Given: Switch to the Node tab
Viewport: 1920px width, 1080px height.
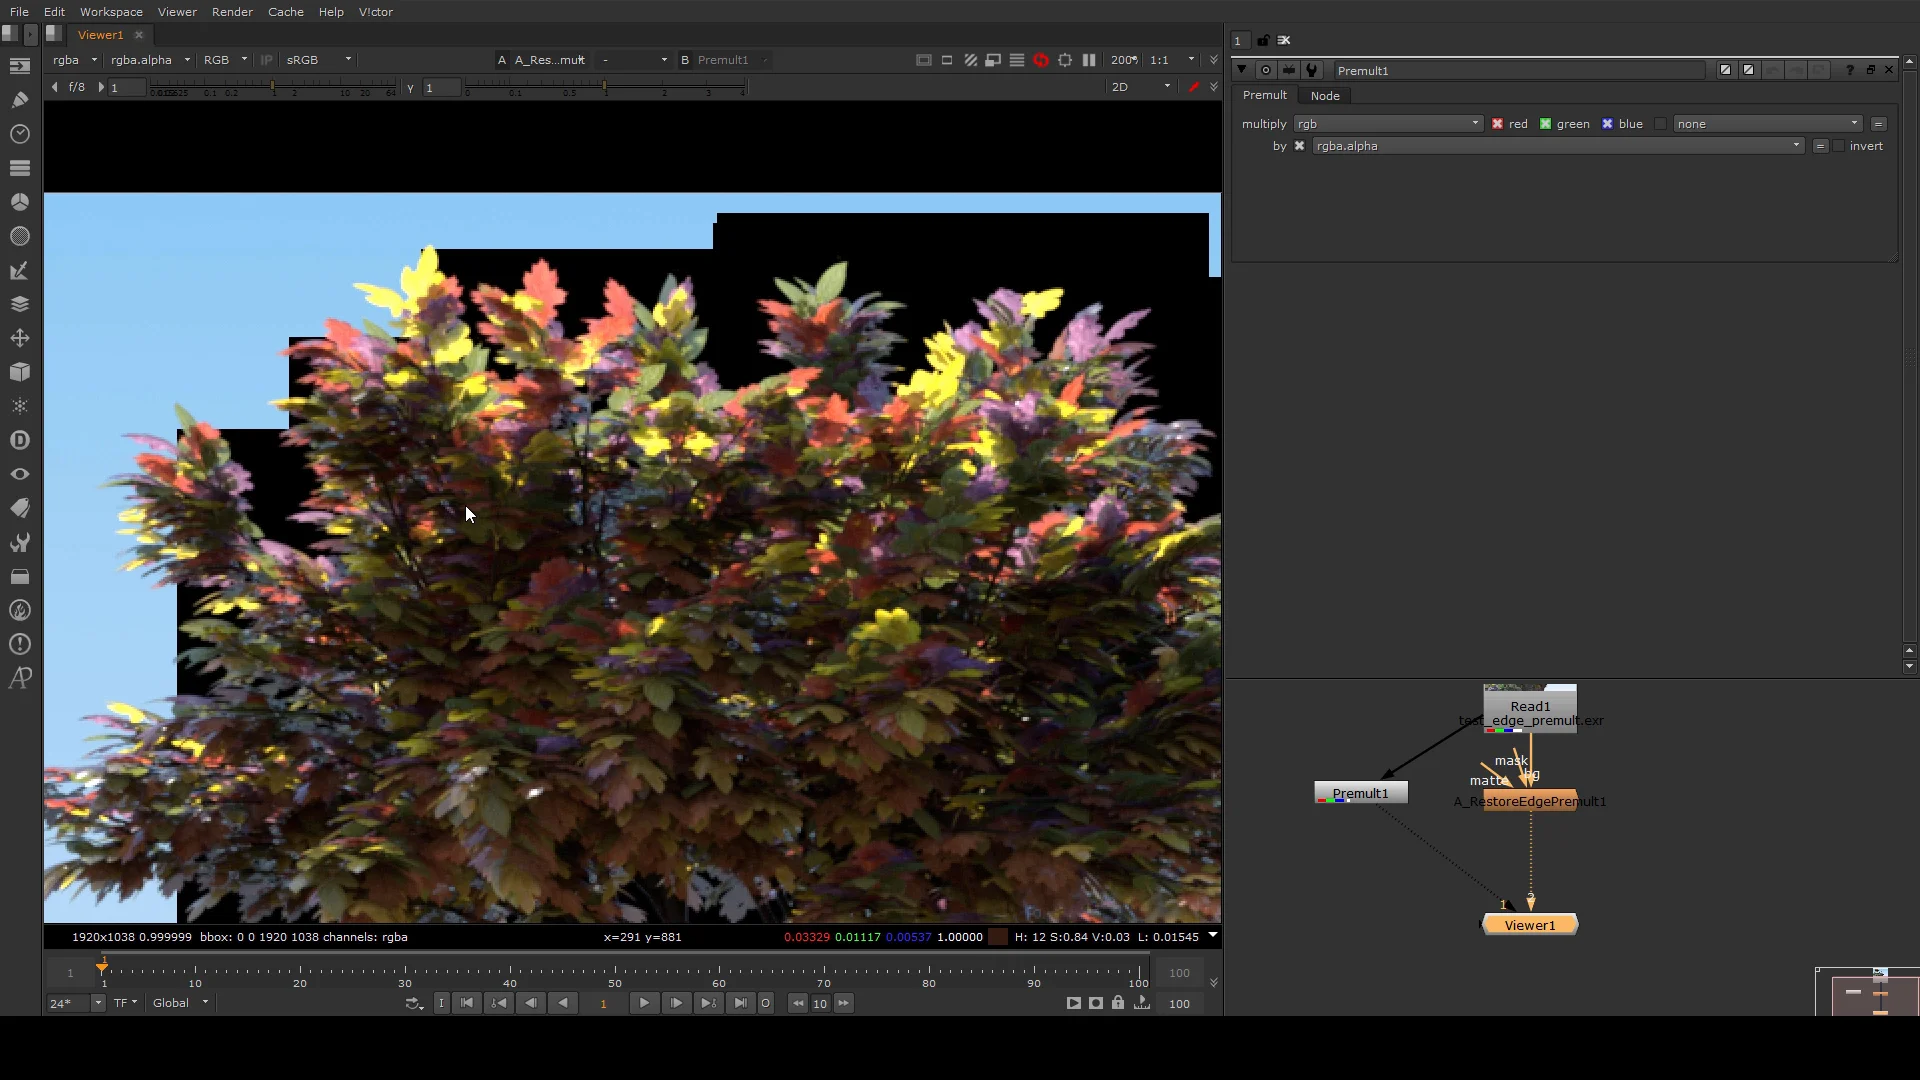Looking at the screenshot, I should [x=1324, y=96].
